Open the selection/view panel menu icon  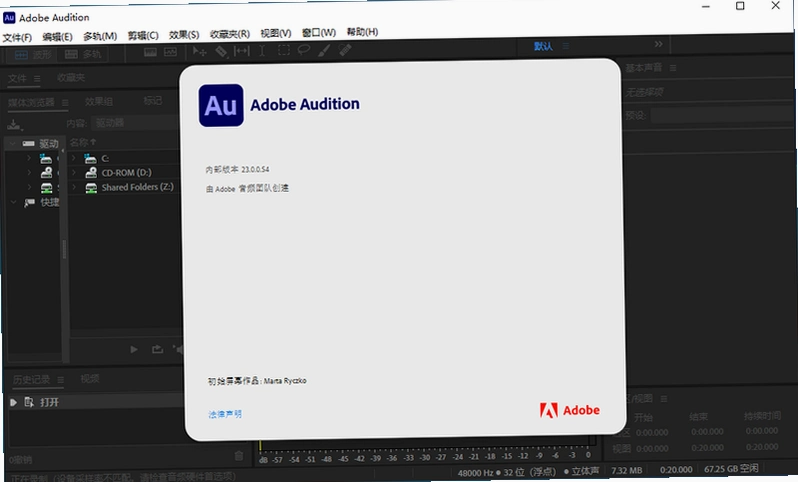(664, 399)
